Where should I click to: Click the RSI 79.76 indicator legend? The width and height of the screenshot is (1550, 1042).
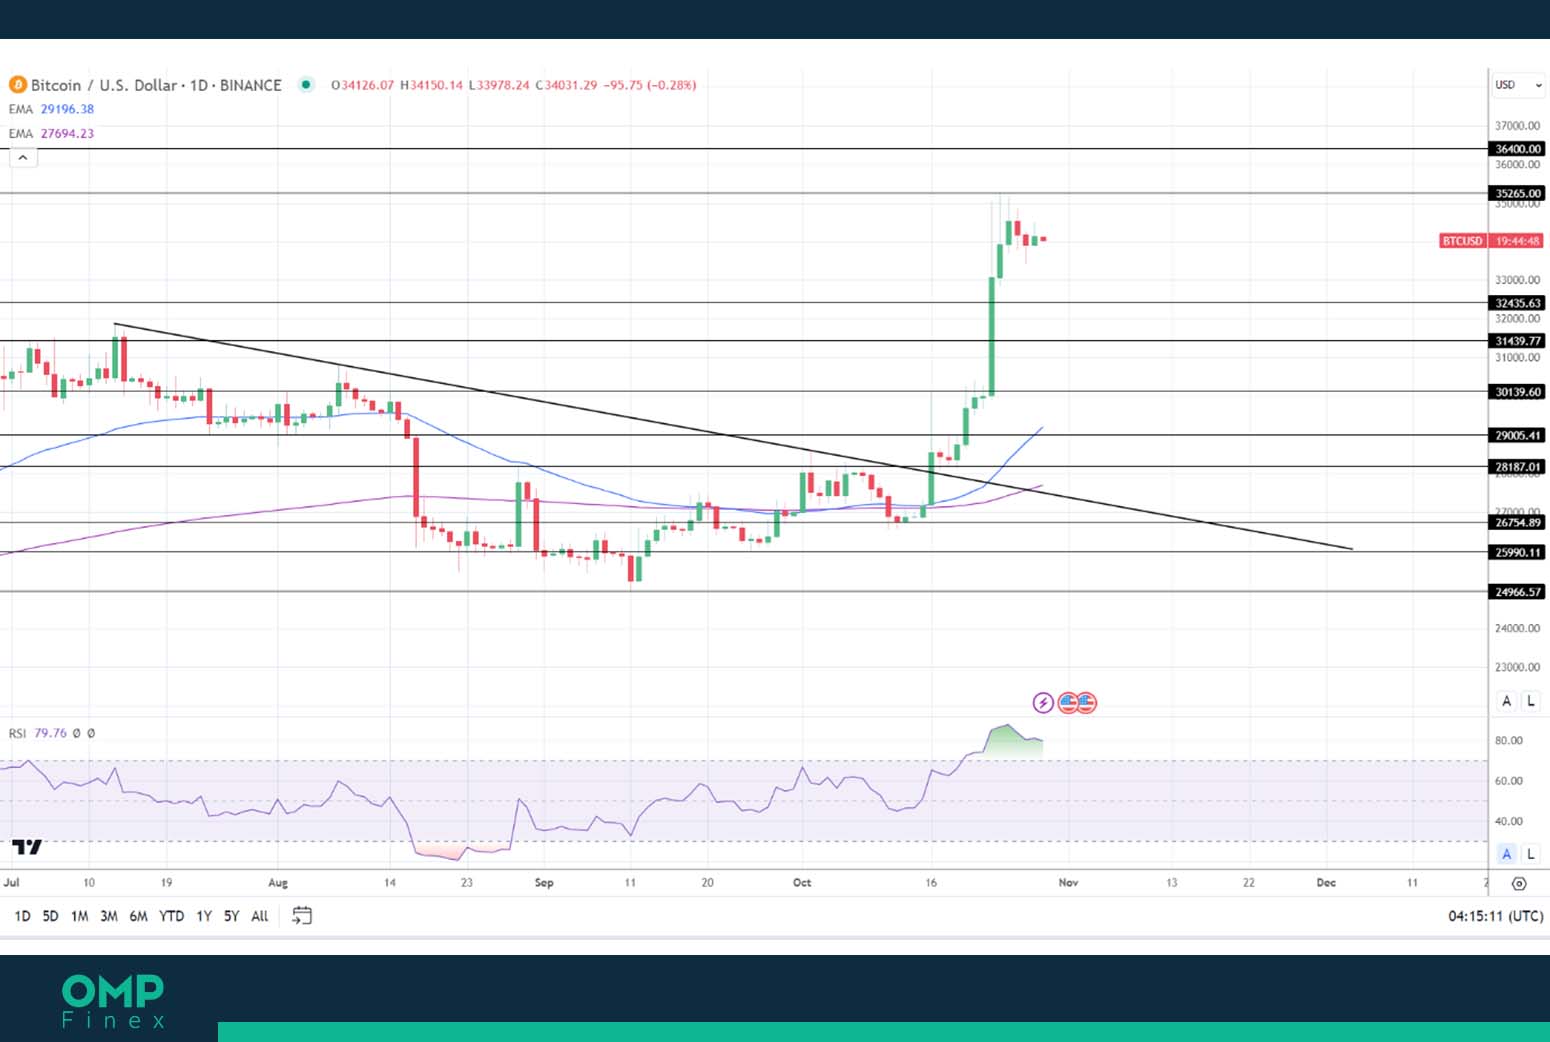coord(52,733)
